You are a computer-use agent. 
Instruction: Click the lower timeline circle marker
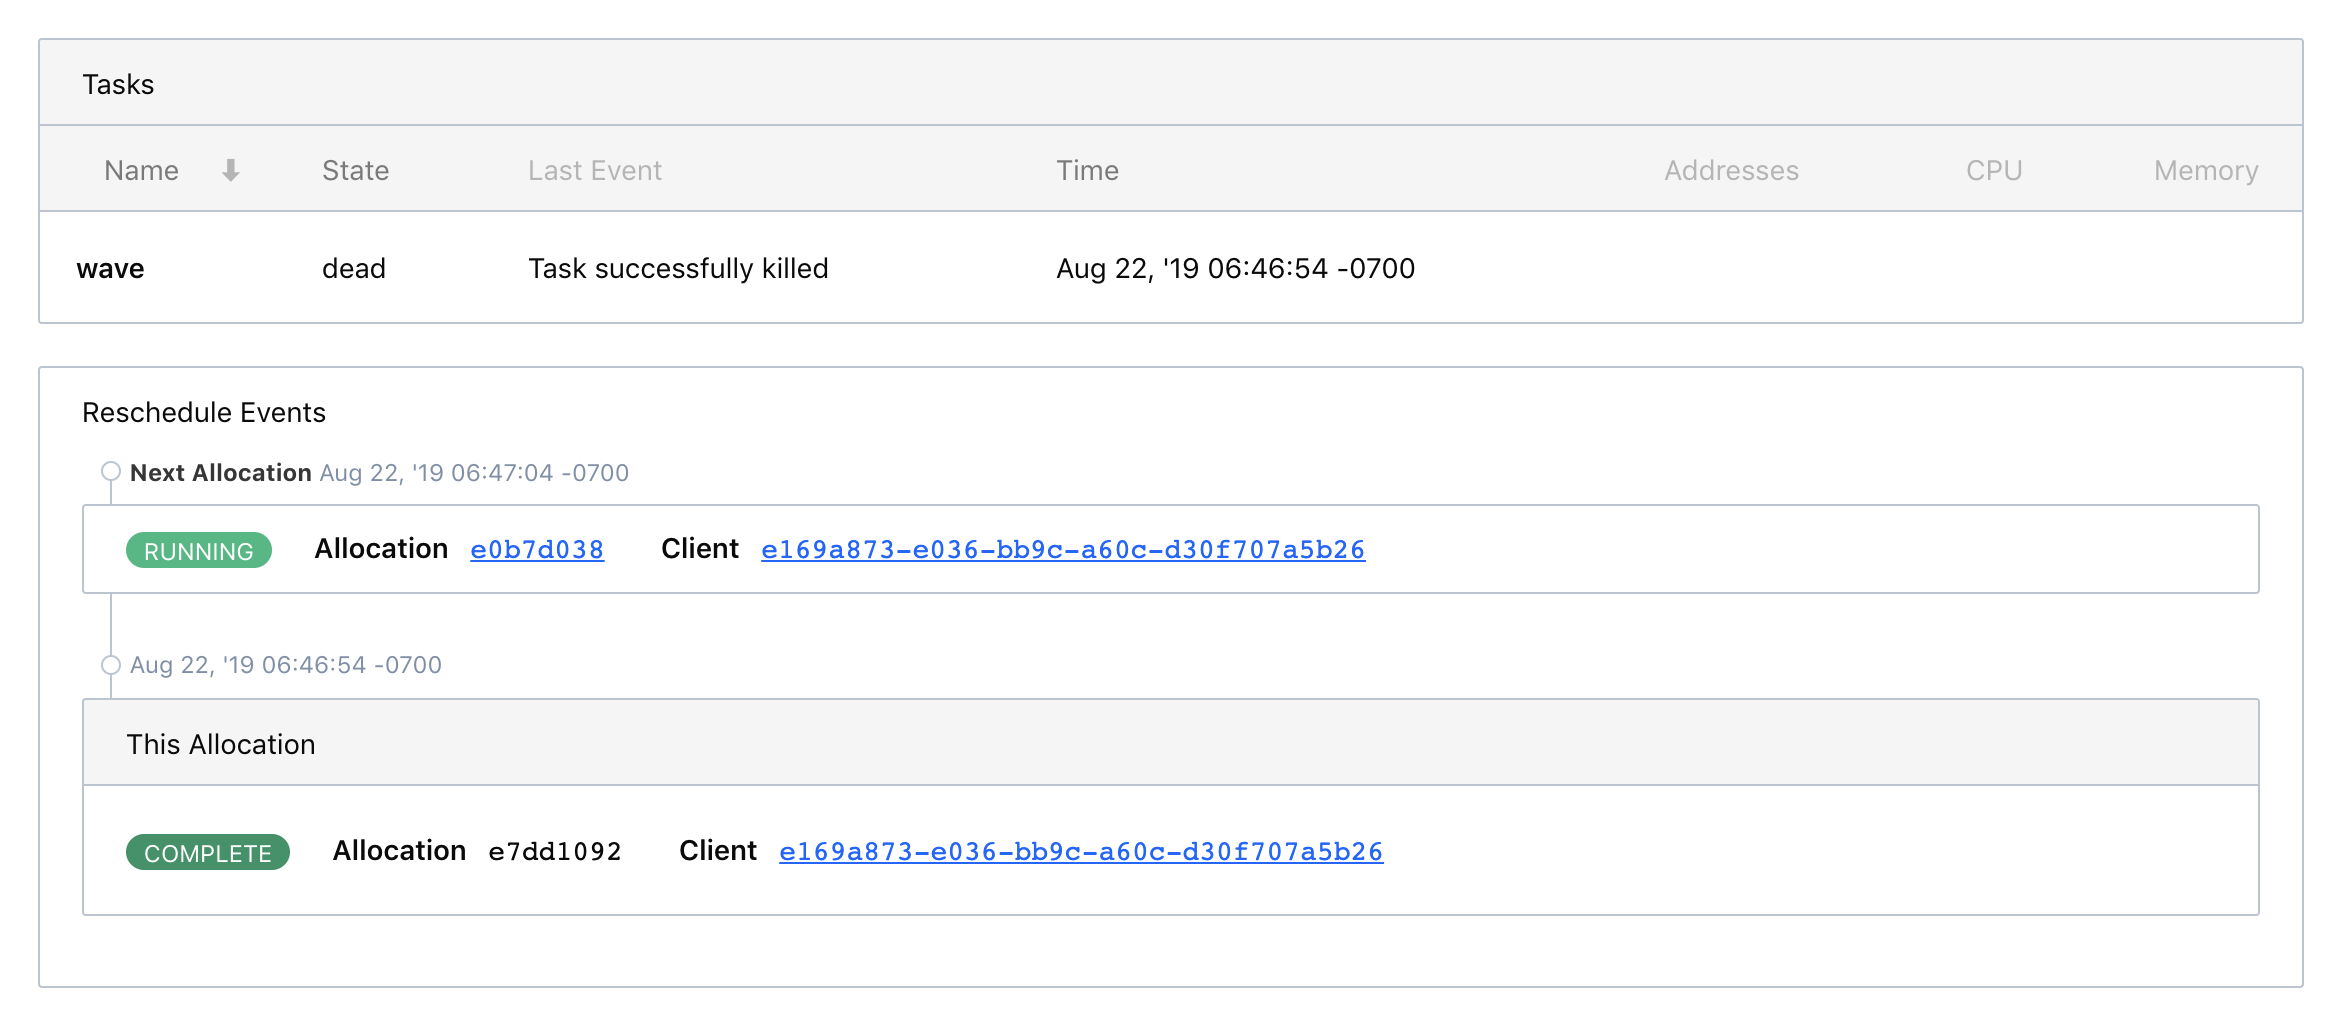pyautogui.click(x=111, y=665)
